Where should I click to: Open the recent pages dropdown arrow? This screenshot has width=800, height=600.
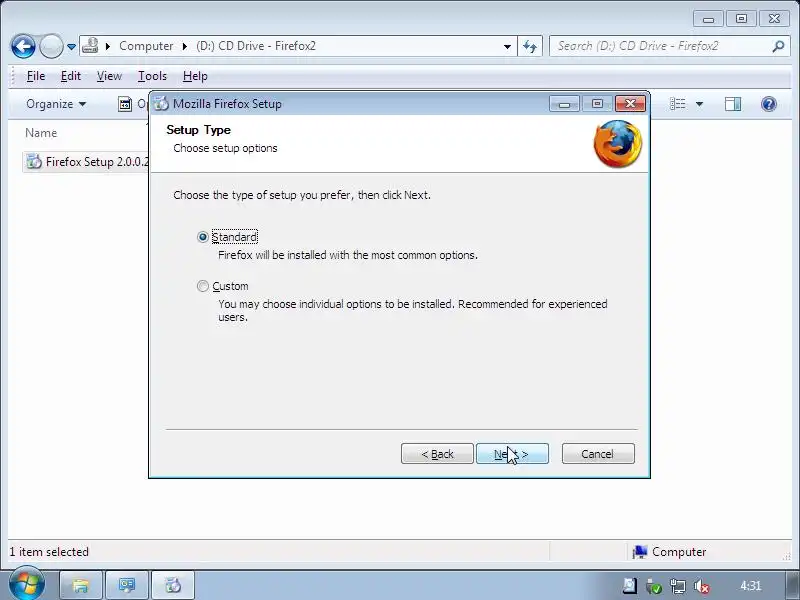71,46
